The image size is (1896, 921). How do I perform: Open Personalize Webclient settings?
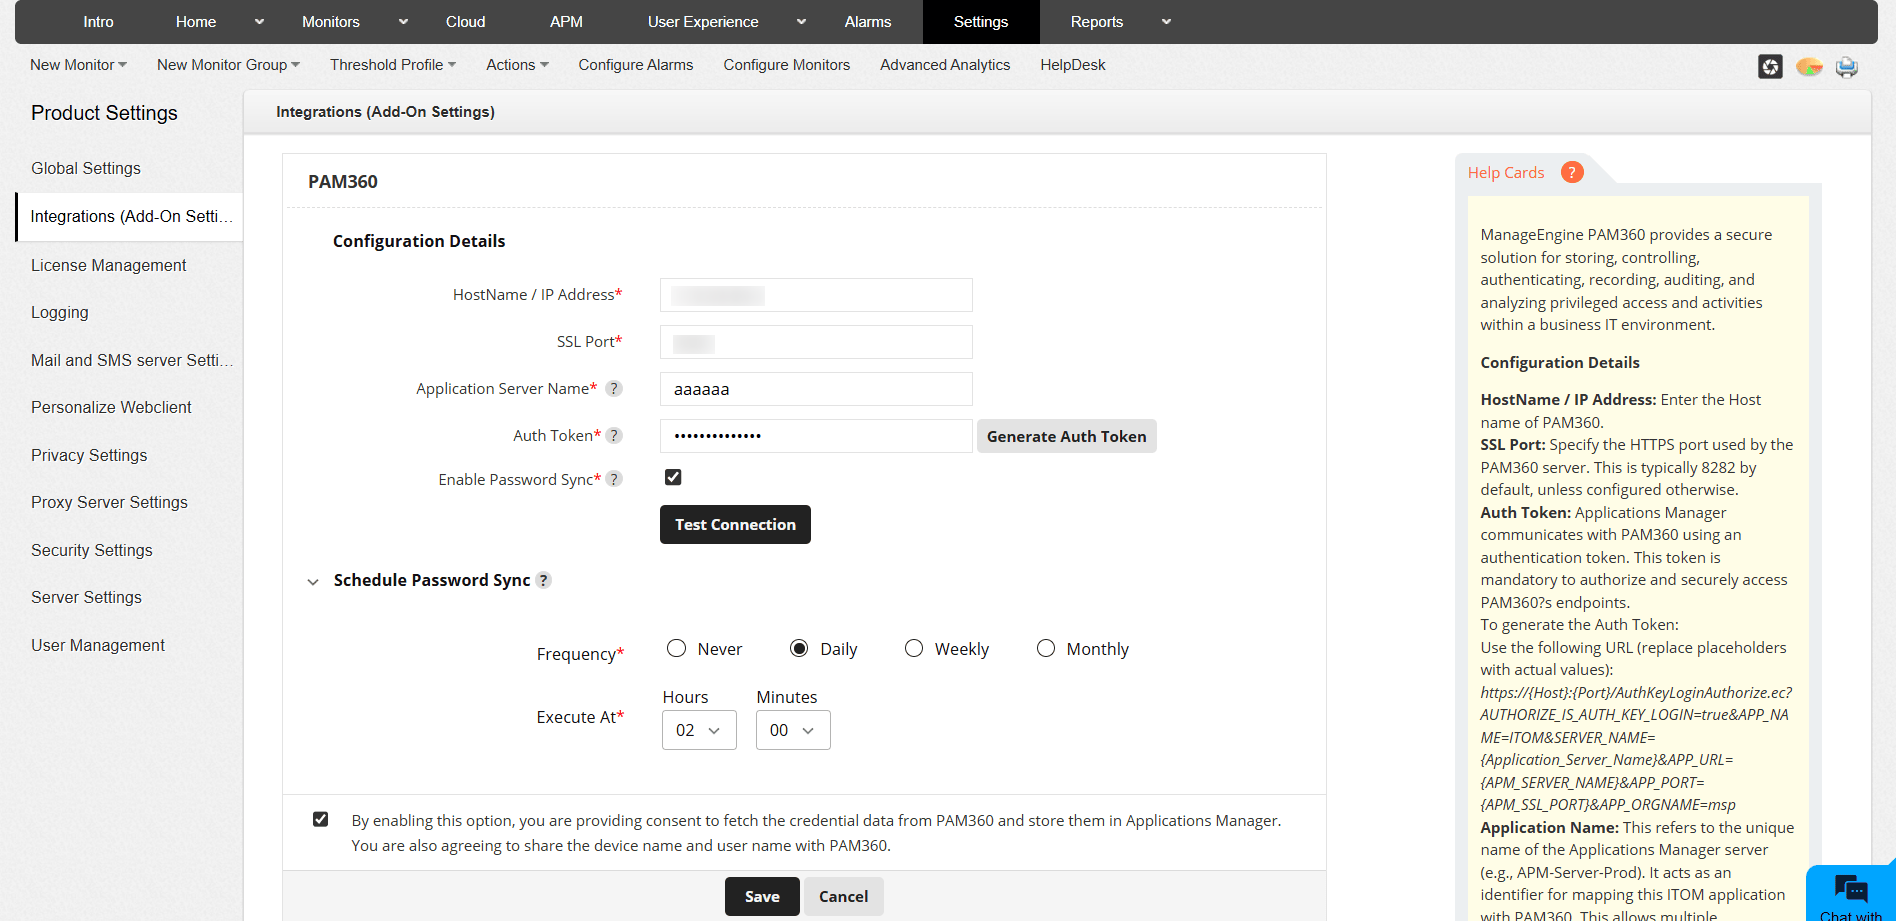tap(111, 407)
